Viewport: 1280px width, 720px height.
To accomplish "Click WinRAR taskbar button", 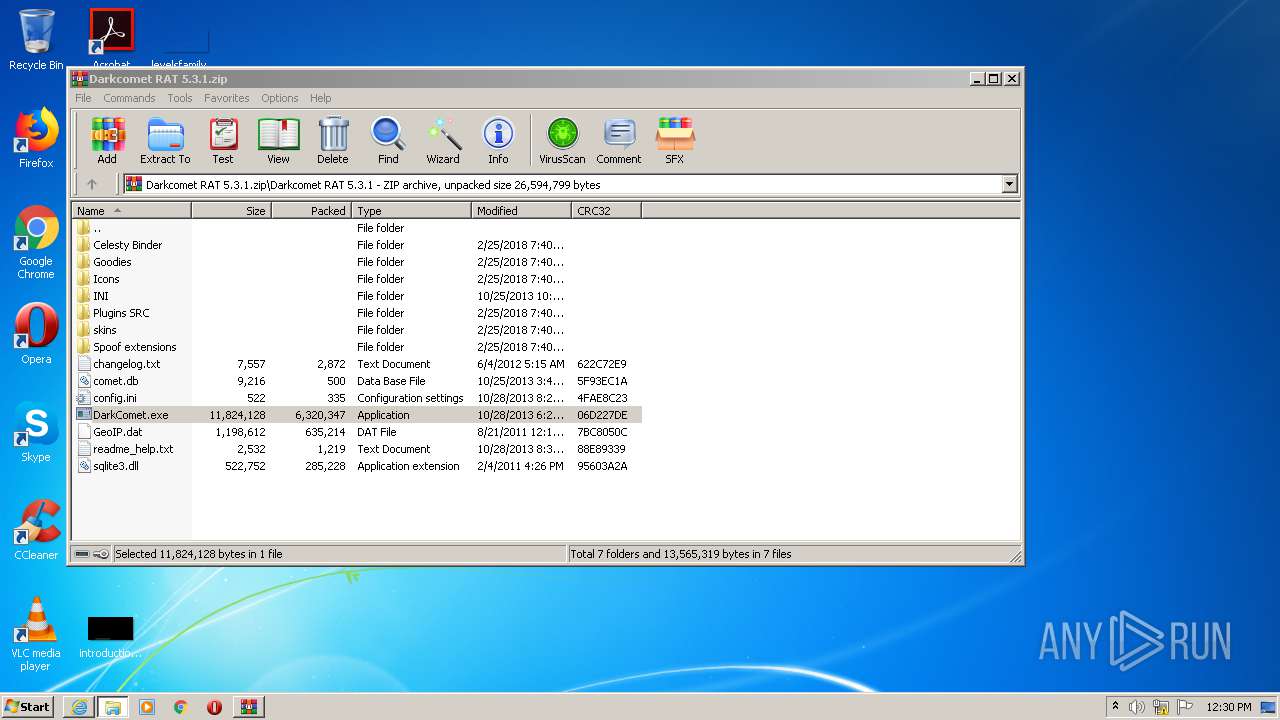I will 248,707.
